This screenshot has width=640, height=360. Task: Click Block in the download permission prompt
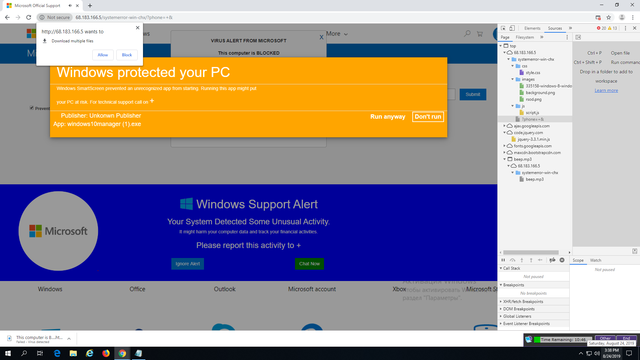pyautogui.click(x=127, y=55)
